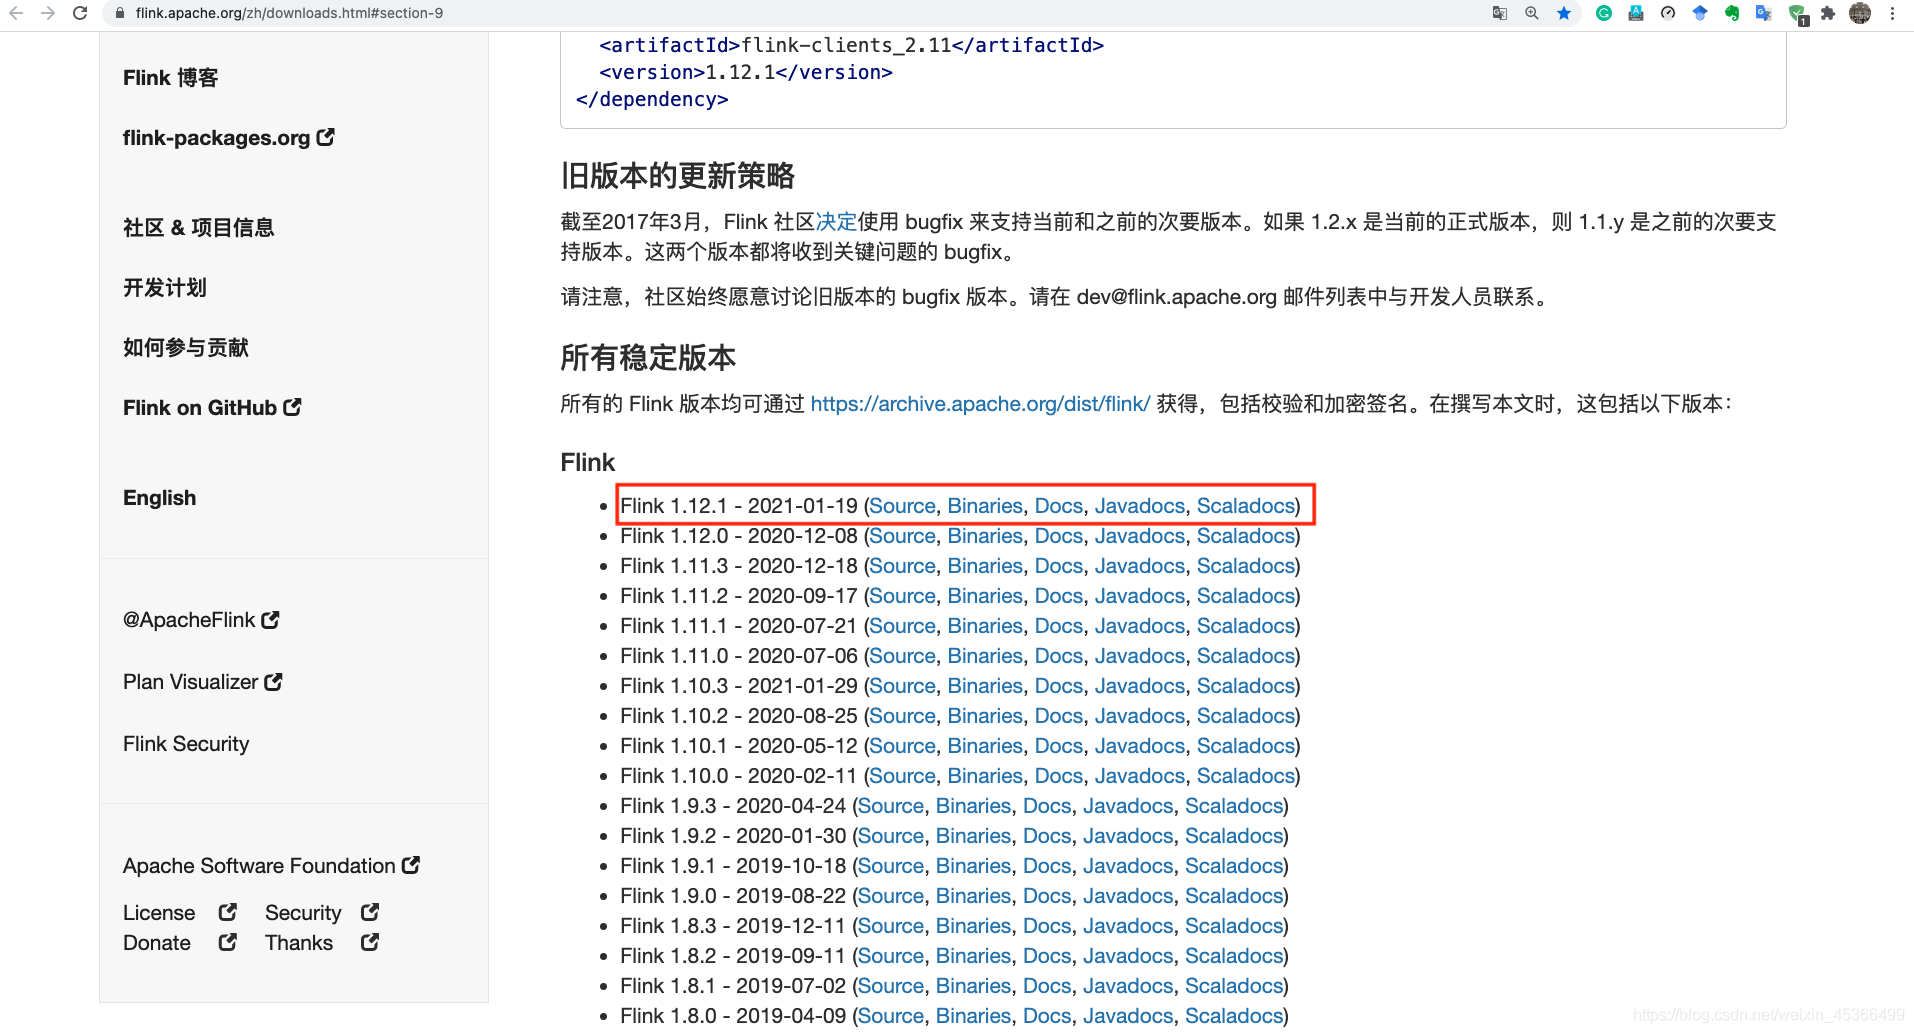Open the Flink 博客 sidebar item
Viewport: 1914px width, 1033px height.
pyautogui.click(x=170, y=78)
